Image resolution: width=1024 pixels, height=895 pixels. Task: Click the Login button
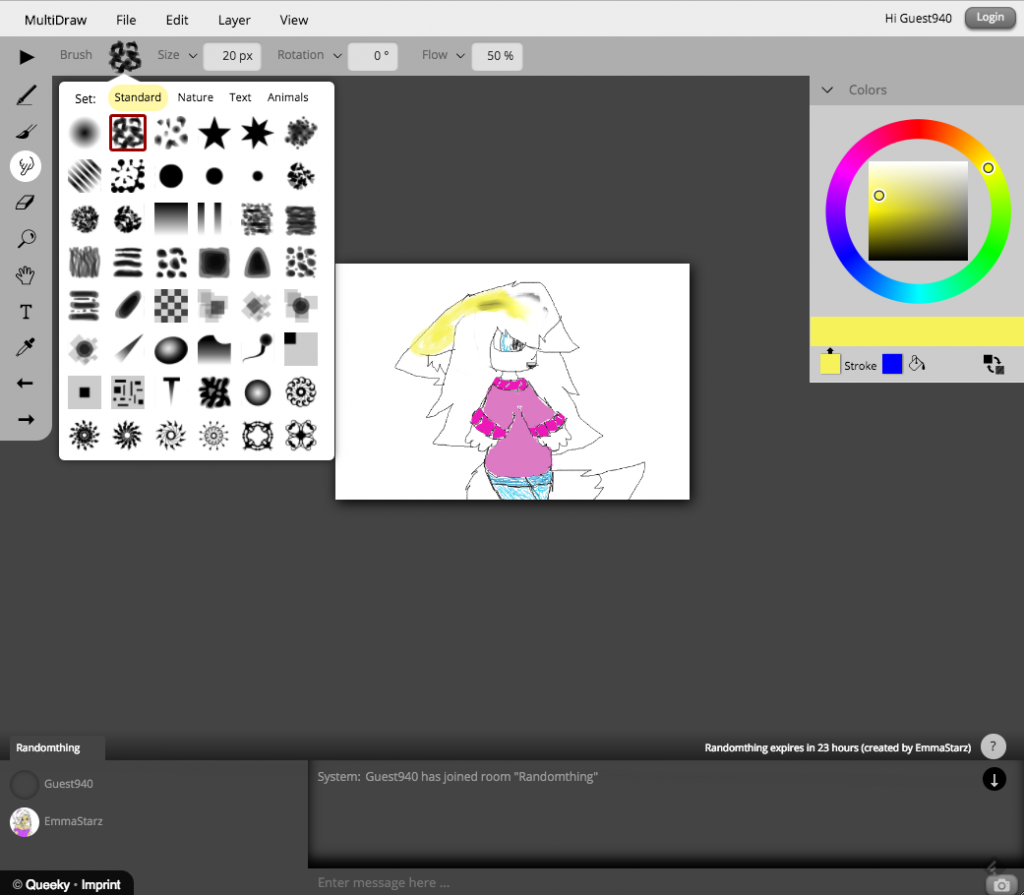tap(989, 17)
